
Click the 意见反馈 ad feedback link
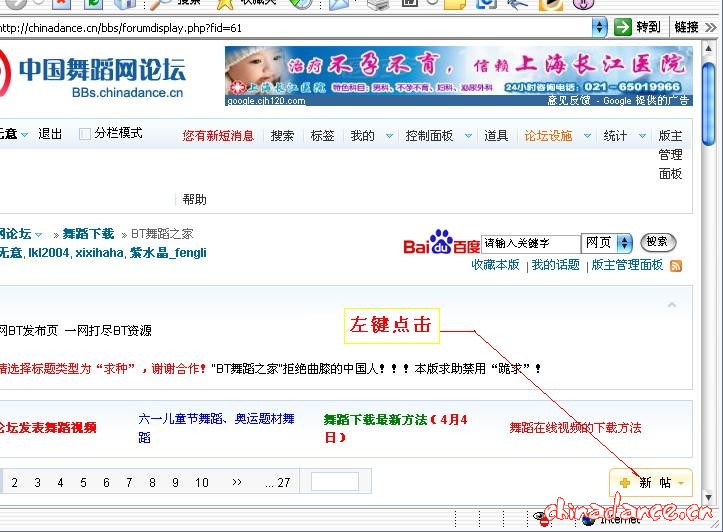568,100
